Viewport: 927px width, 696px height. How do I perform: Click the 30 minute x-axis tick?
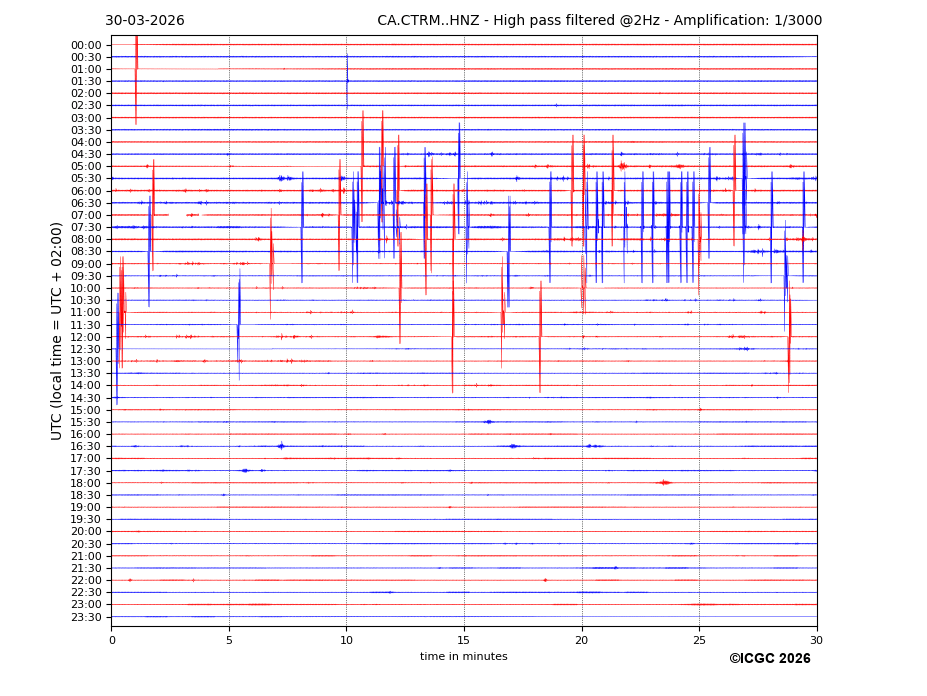coord(817,640)
